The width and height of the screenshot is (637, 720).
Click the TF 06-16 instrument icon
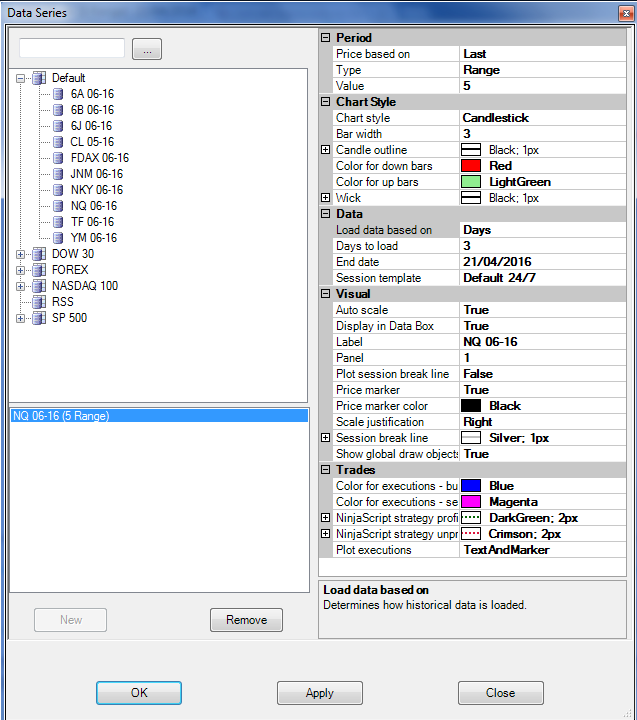coord(58,222)
